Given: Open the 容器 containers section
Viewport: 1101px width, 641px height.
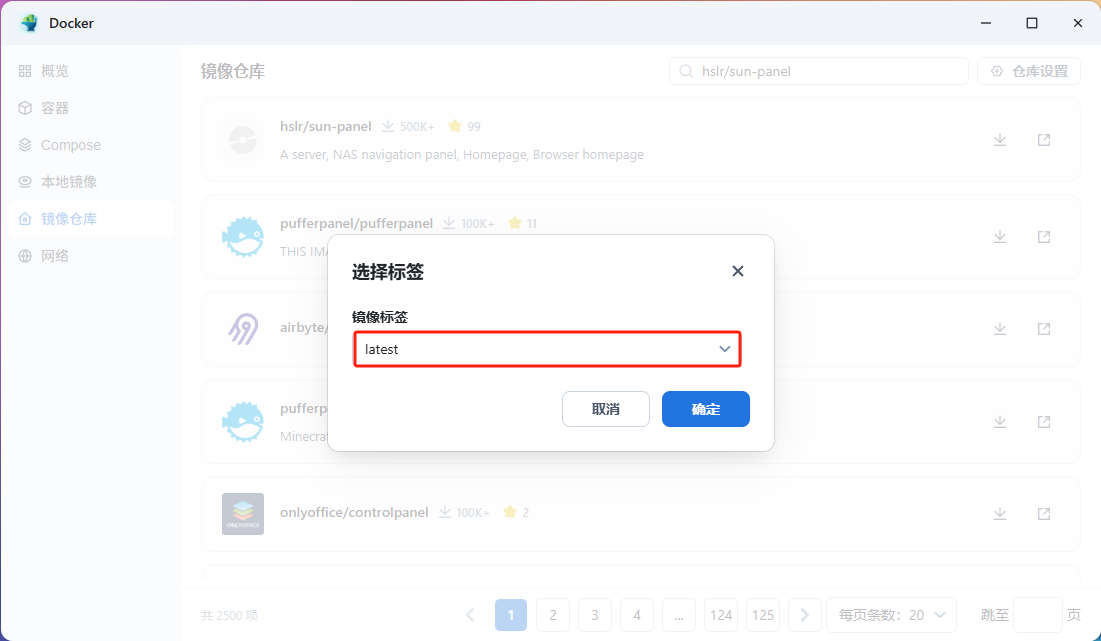Looking at the screenshot, I should [x=91, y=108].
